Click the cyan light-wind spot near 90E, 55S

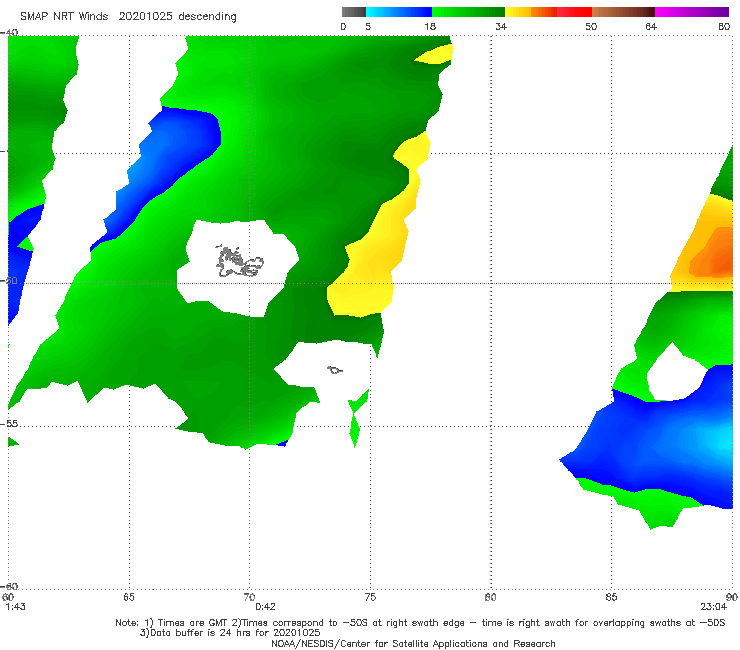click(x=722, y=441)
